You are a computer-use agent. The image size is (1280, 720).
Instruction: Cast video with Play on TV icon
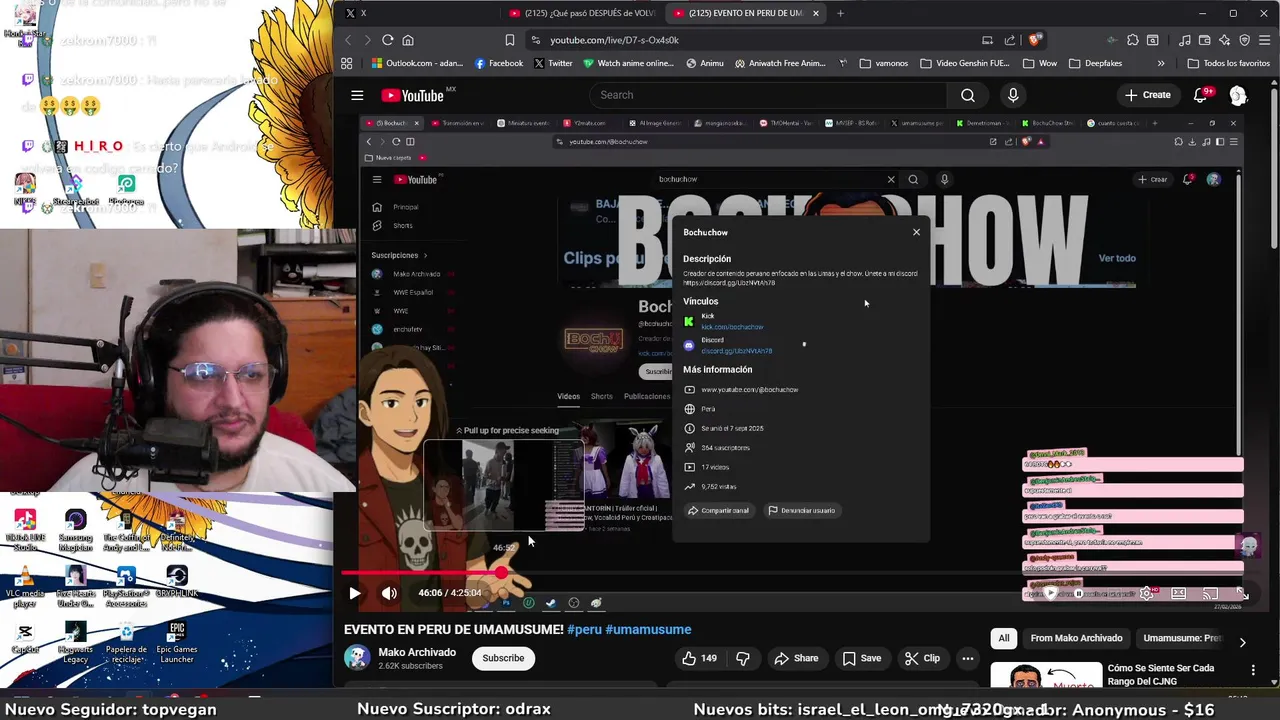click(x=1210, y=593)
